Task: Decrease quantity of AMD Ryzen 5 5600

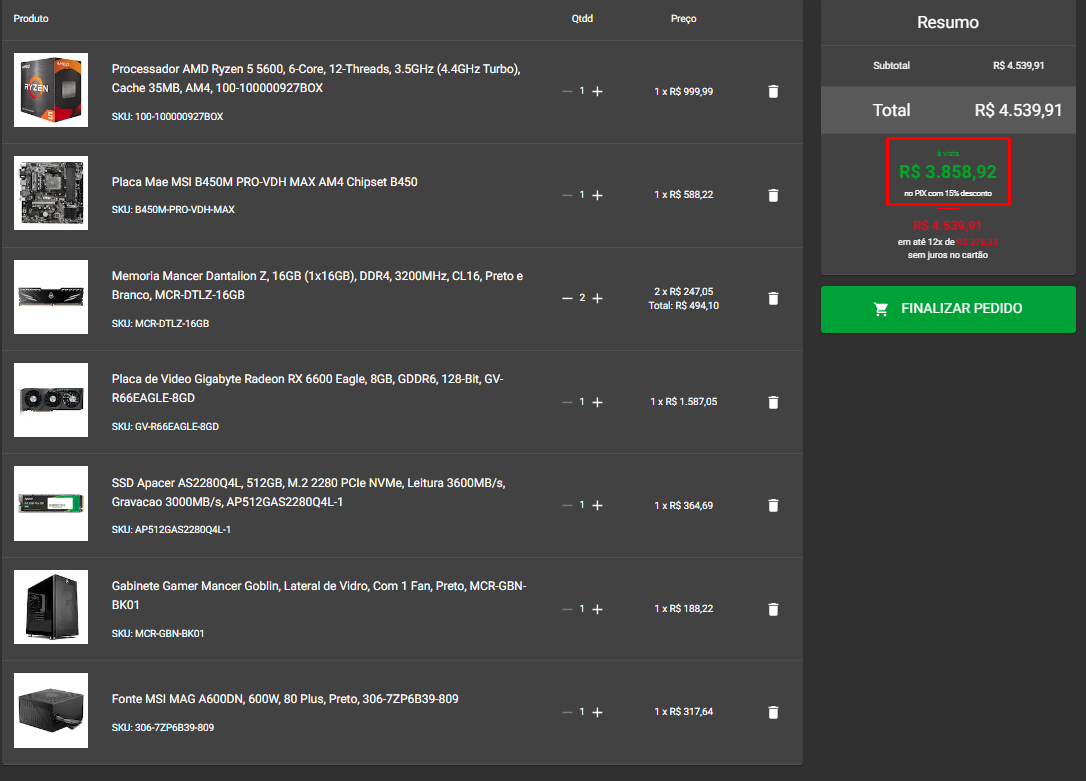Action: (x=567, y=91)
